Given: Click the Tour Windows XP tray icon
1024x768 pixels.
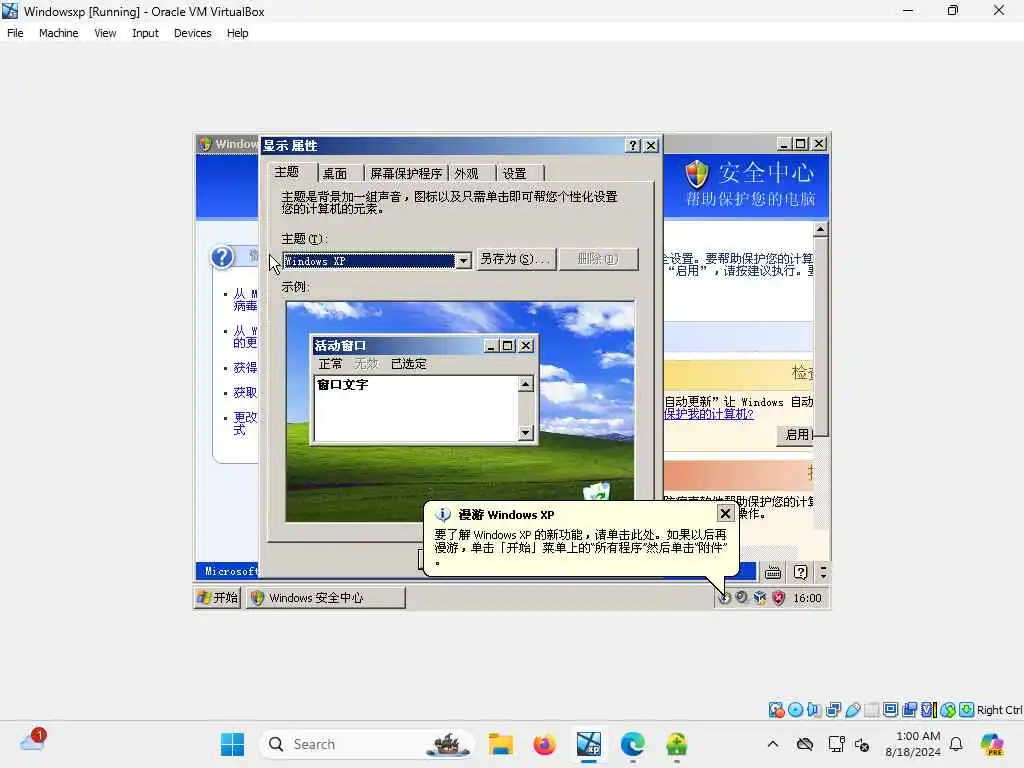Looking at the screenshot, I should (724, 598).
